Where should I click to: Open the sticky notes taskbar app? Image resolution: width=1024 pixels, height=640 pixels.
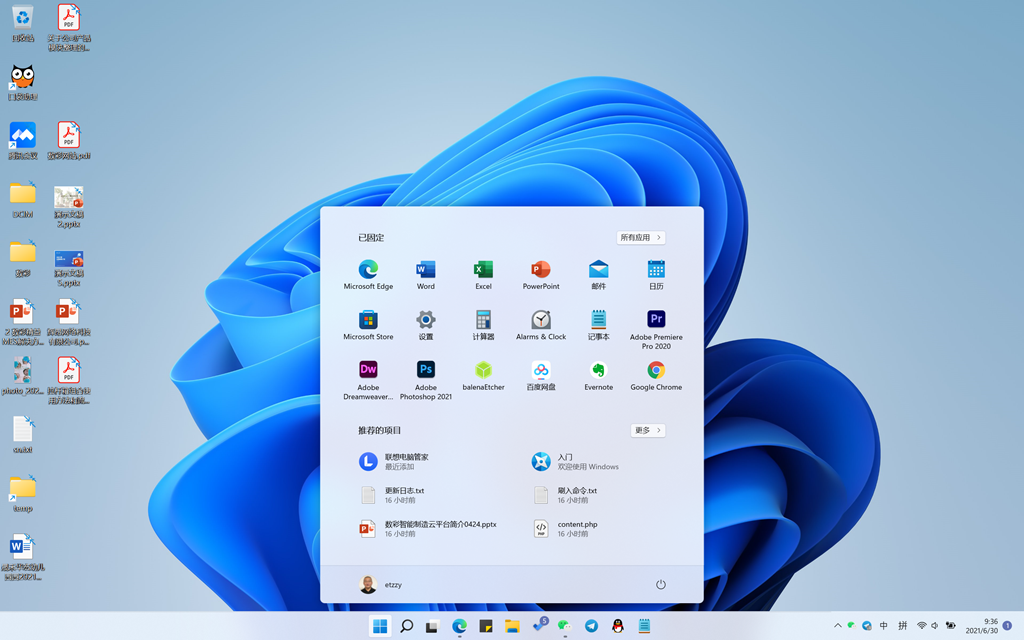[x=486, y=626]
